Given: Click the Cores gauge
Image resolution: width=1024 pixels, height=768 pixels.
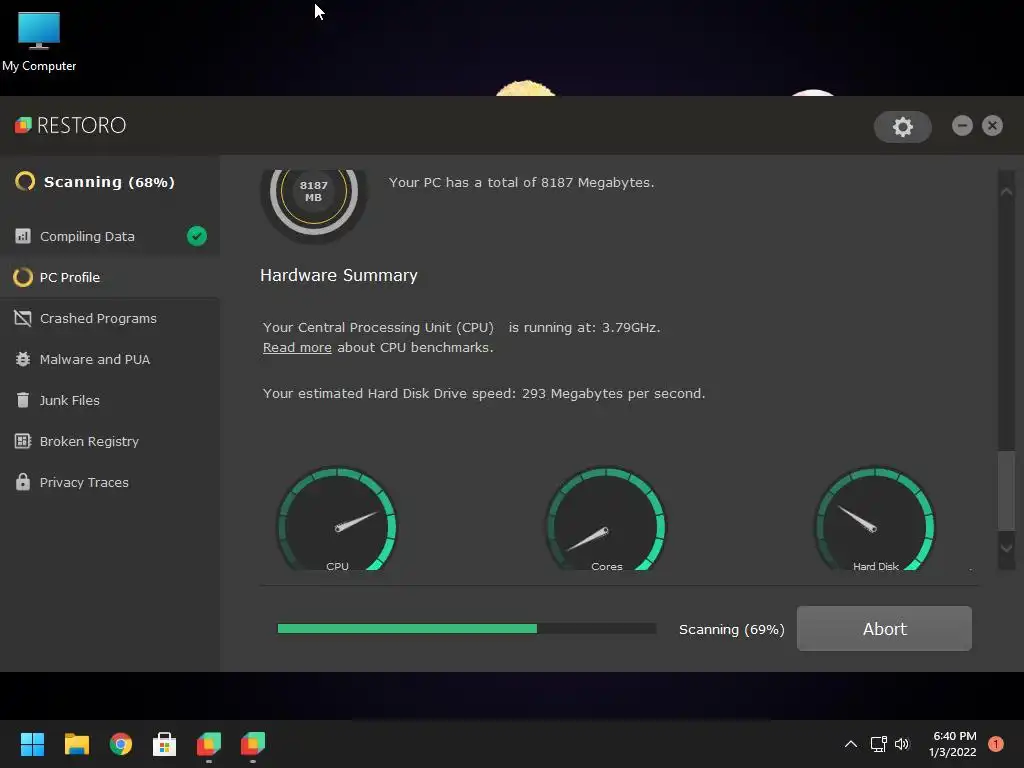Looking at the screenshot, I should 607,519.
